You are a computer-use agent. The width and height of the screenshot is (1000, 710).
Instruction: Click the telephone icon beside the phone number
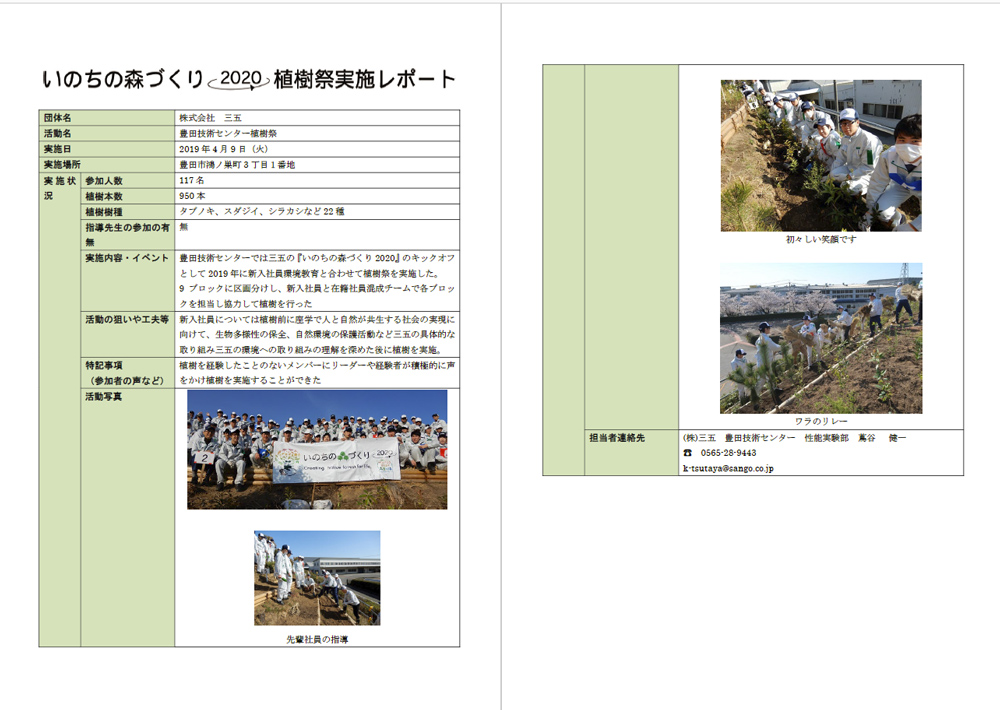tap(687, 453)
